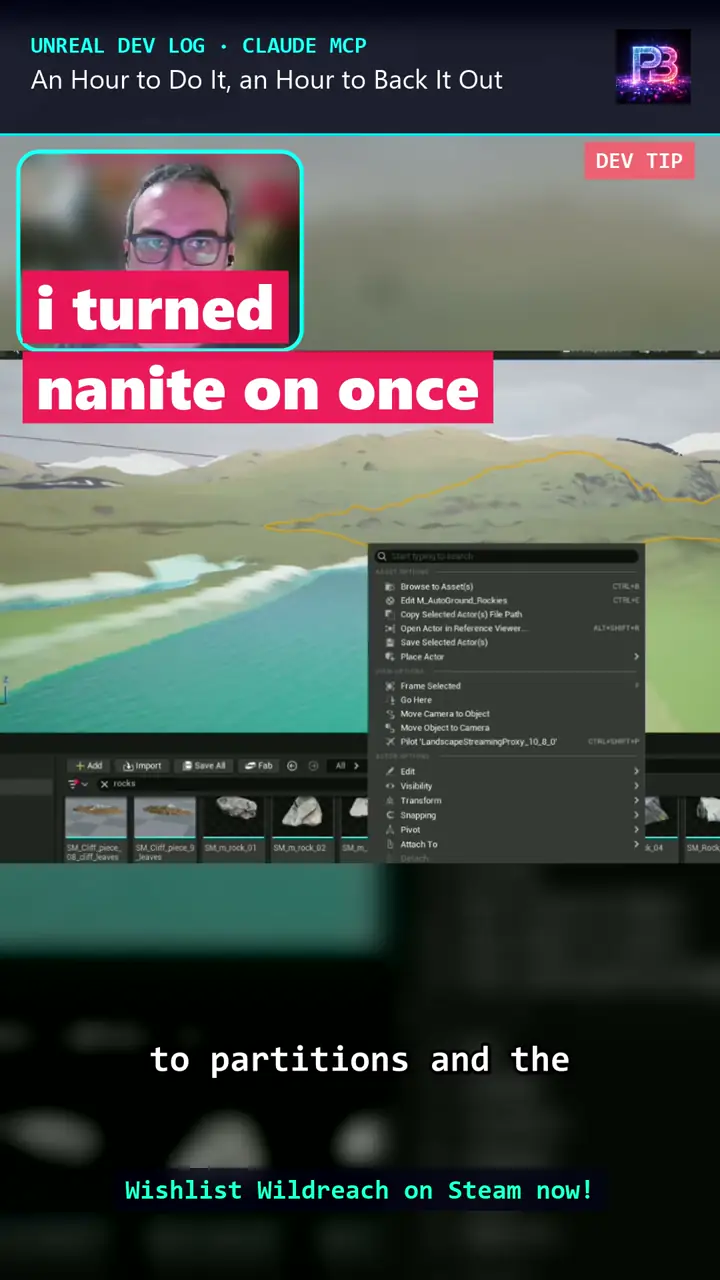The width and height of the screenshot is (720, 1280).
Task: Click the Add button in Content Browser
Action: click(89, 766)
